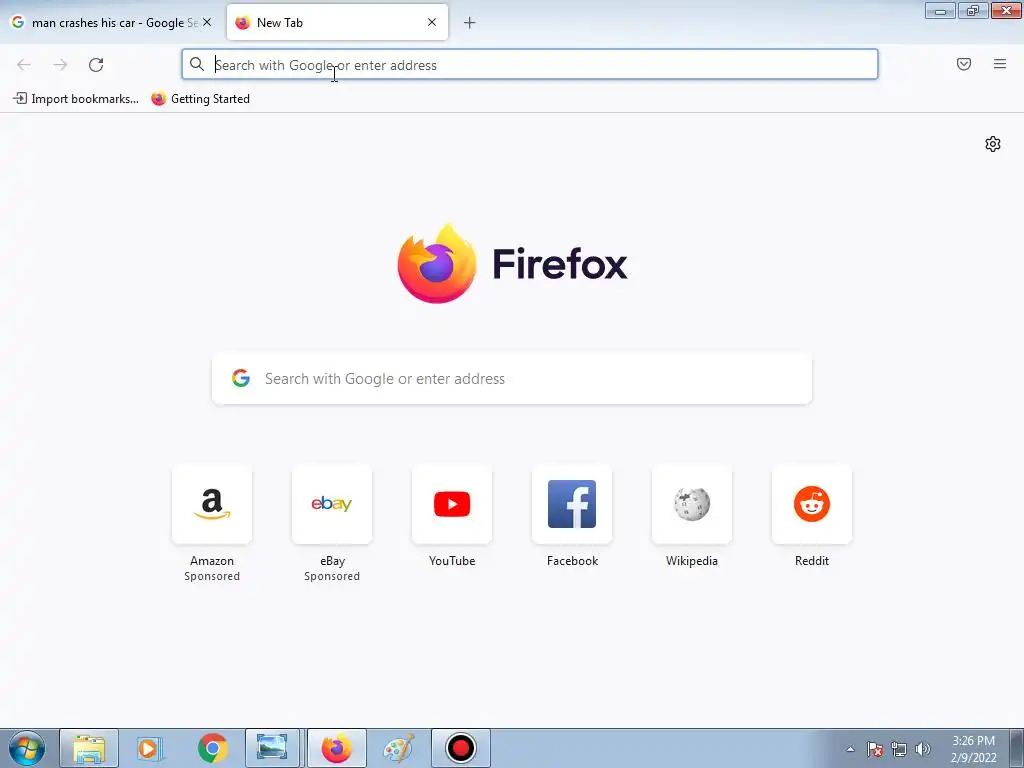The width and height of the screenshot is (1024, 768).
Task: Click the Show desktop strip
Action: point(1017,748)
